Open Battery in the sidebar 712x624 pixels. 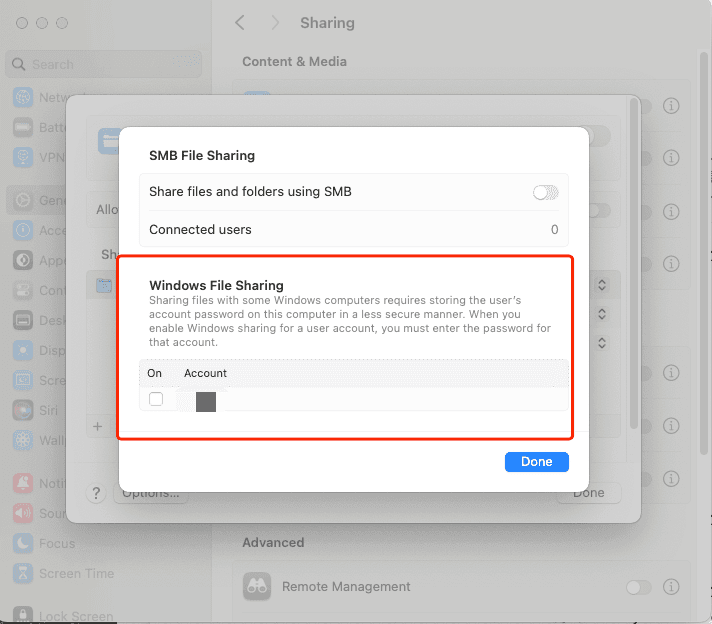coord(40,127)
